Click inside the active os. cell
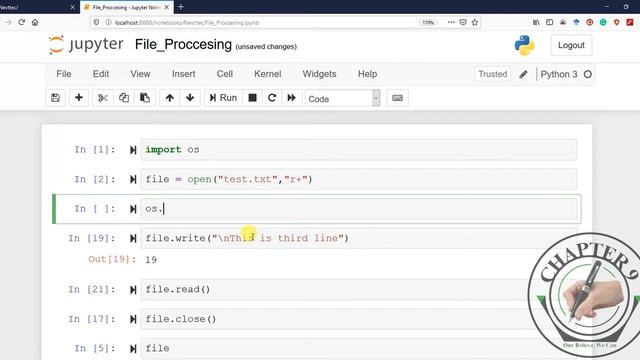 coord(359,209)
